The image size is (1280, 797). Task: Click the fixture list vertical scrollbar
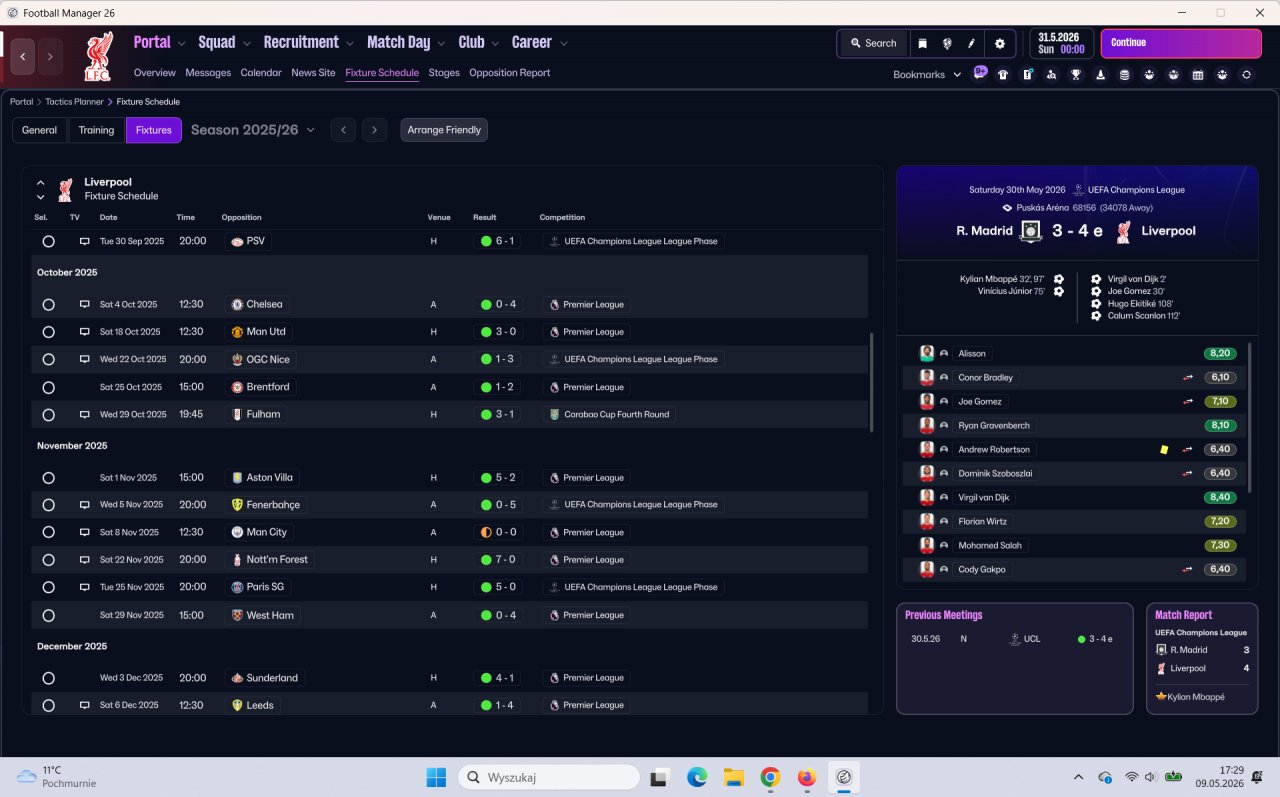tap(871, 382)
